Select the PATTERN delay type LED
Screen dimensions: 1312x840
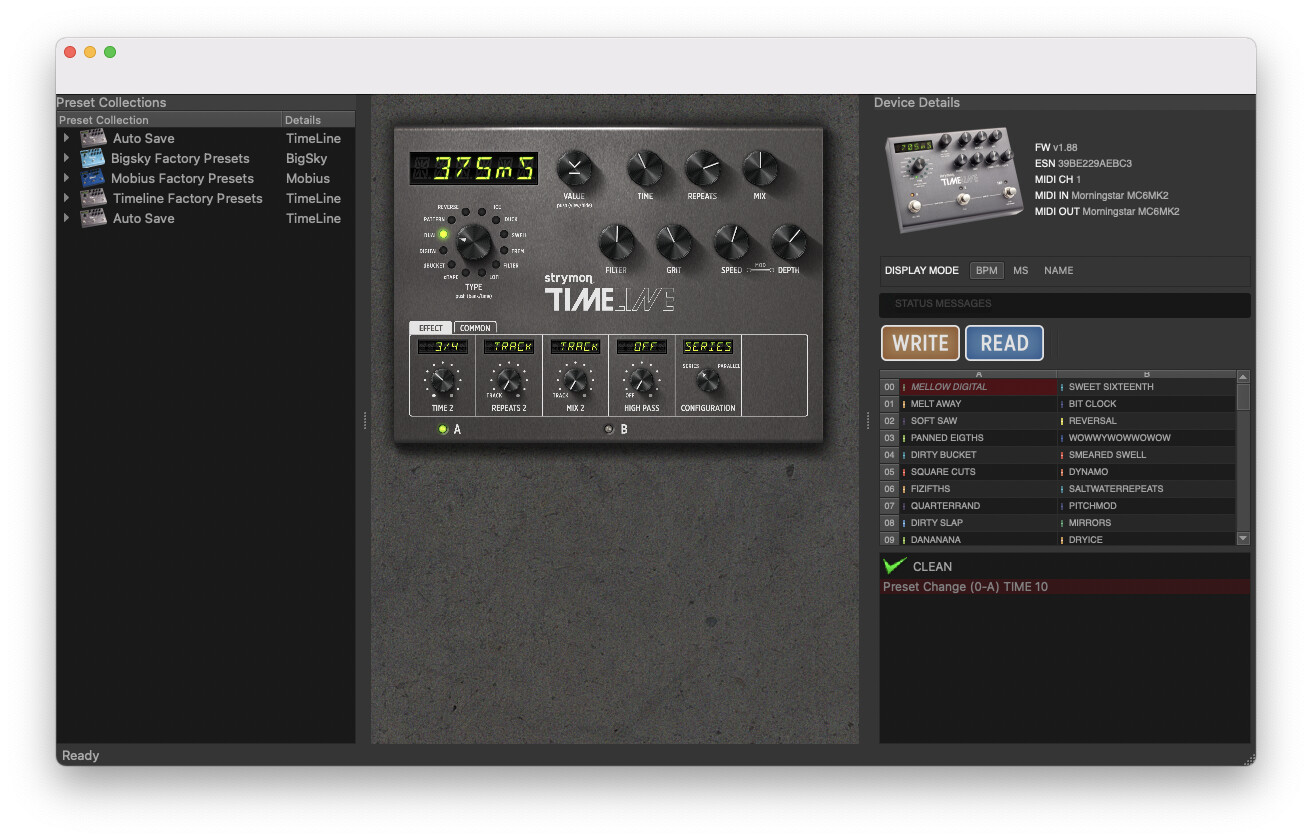[452, 219]
